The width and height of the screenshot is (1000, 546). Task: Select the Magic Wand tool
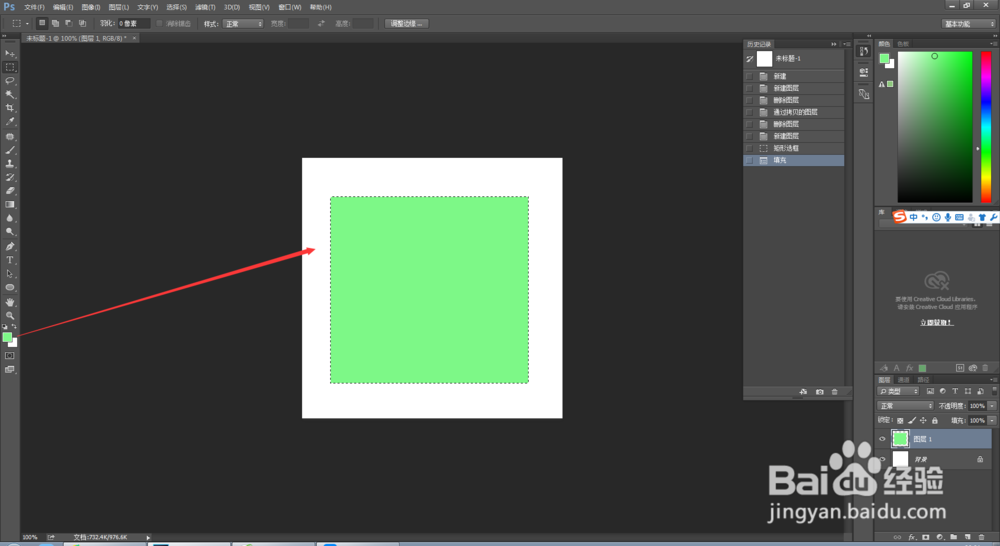tap(10, 94)
